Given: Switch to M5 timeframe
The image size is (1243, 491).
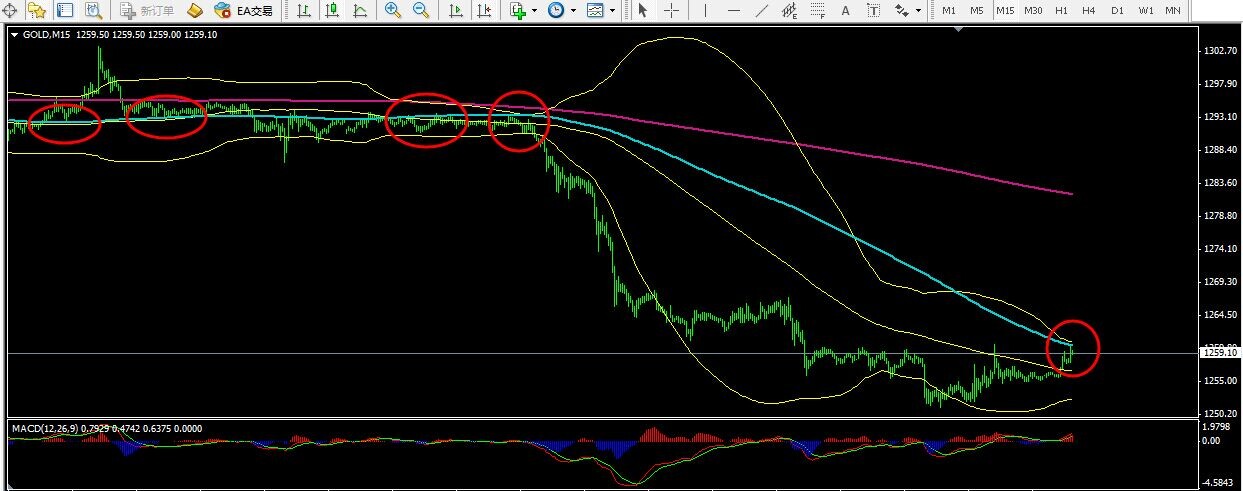Looking at the screenshot, I should coord(977,11).
